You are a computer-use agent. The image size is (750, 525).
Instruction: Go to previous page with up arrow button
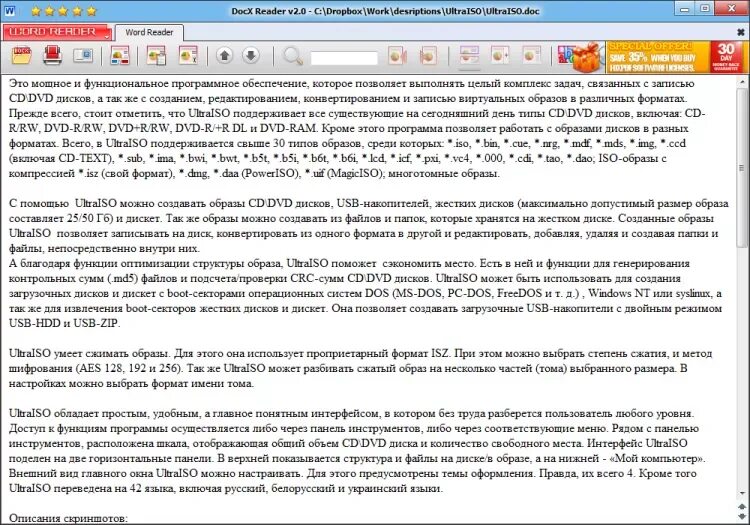pyautogui.click(x=224, y=55)
